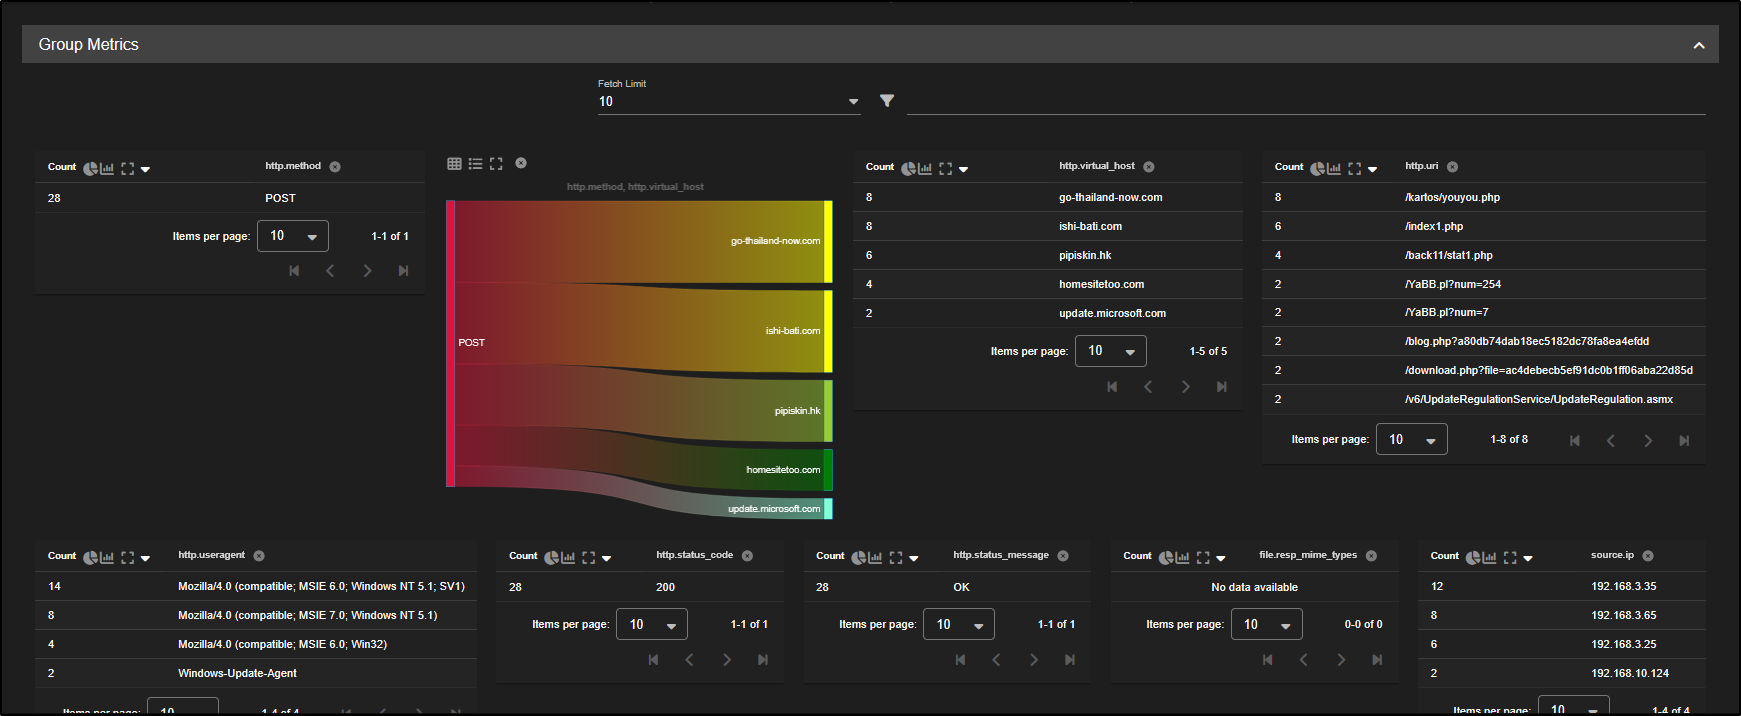Viewport: 1741px width, 716px height.
Task: Remove the http.status_code metric panel
Action: (x=747, y=556)
